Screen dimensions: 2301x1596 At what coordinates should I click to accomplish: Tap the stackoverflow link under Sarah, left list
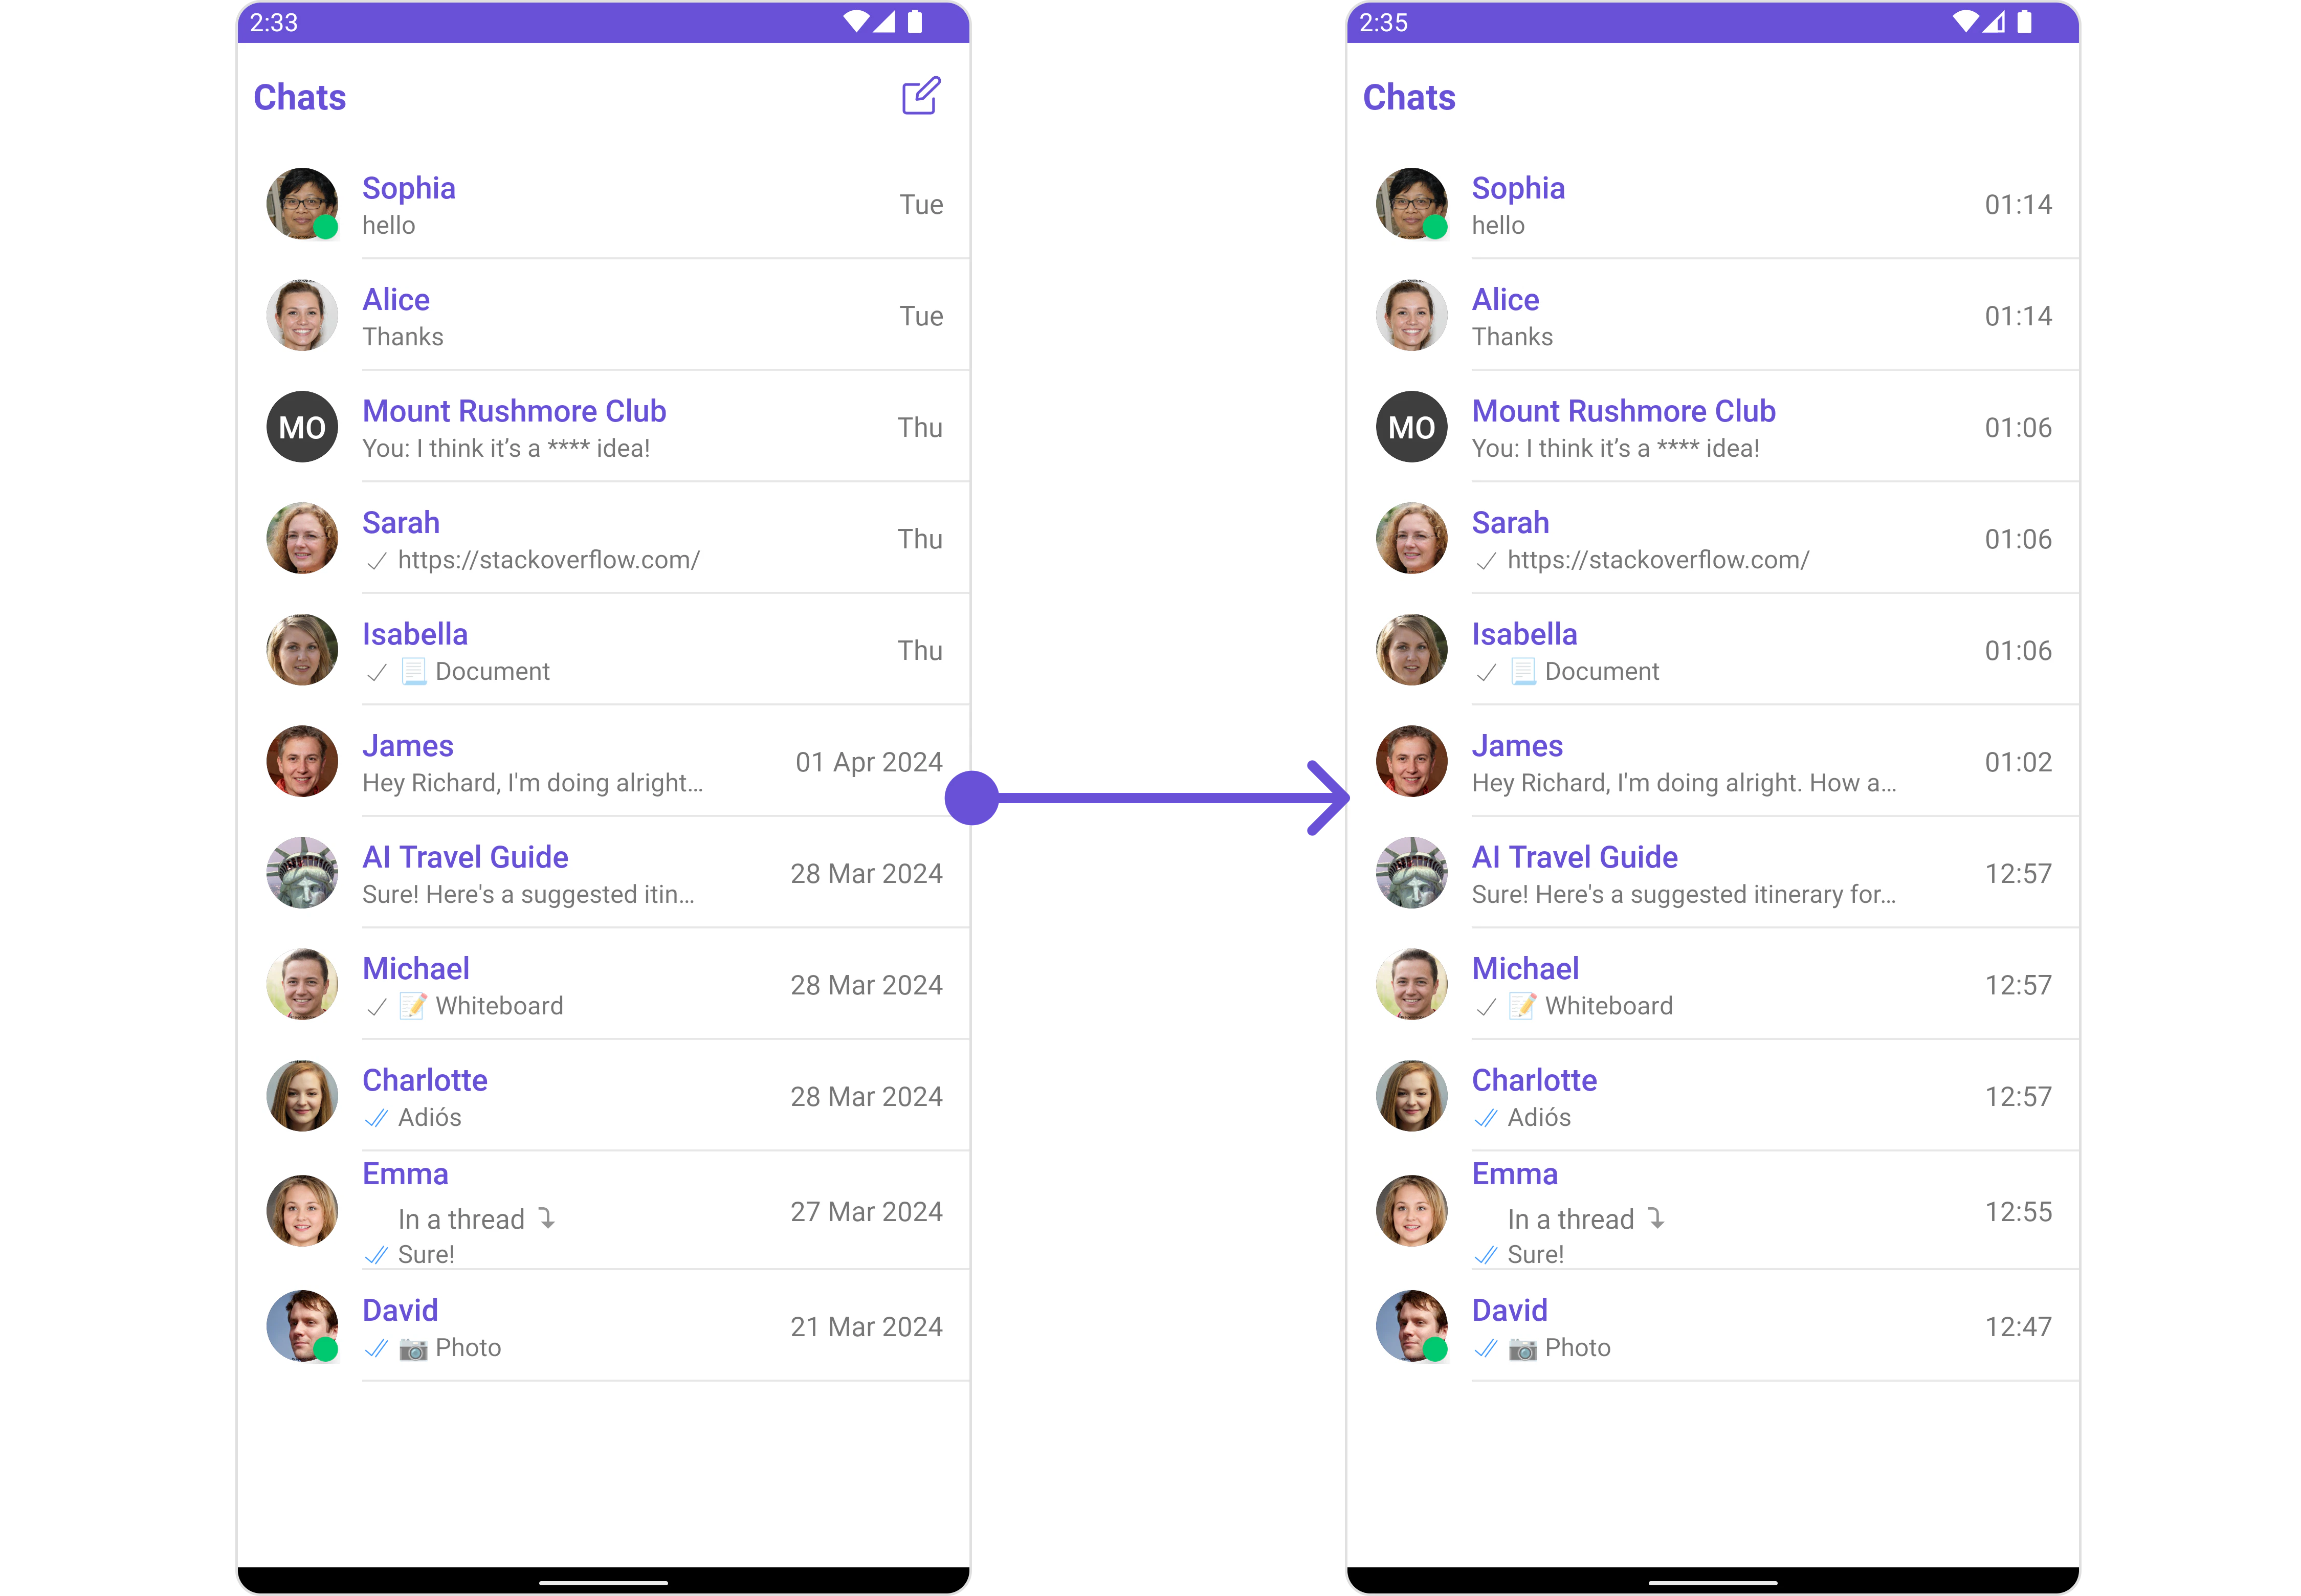548,560
